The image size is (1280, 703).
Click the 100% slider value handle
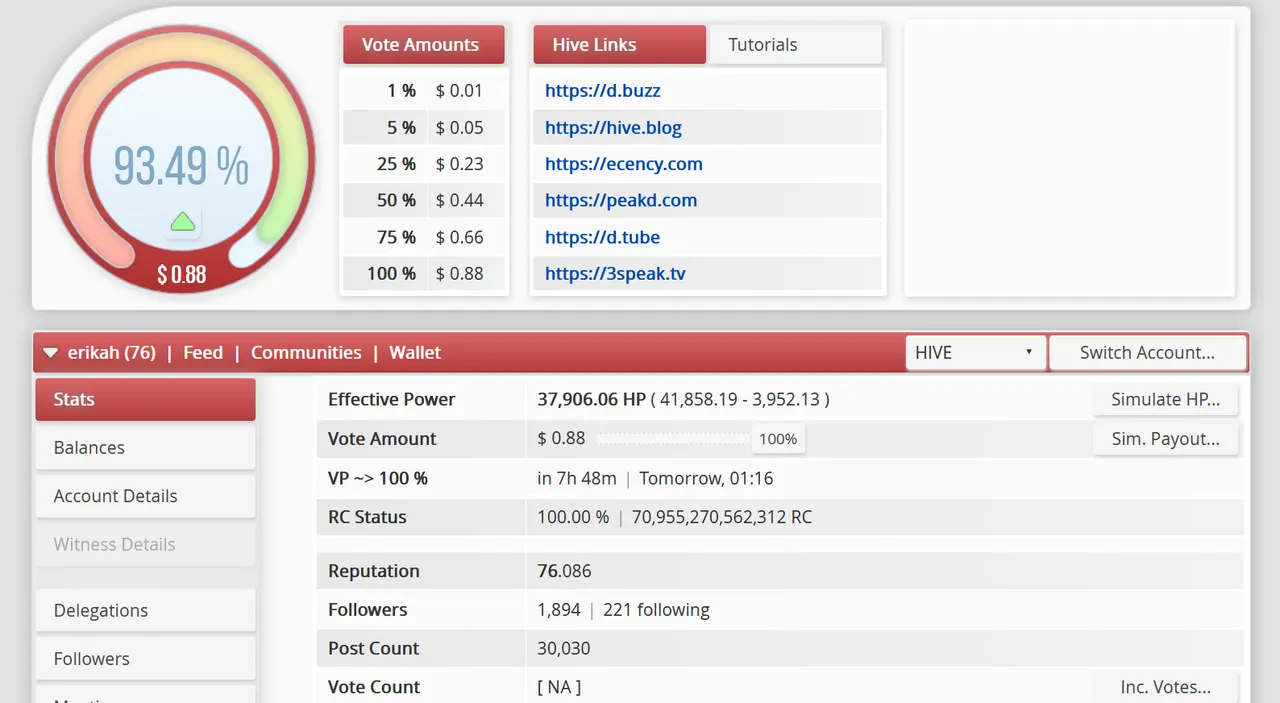click(x=778, y=439)
